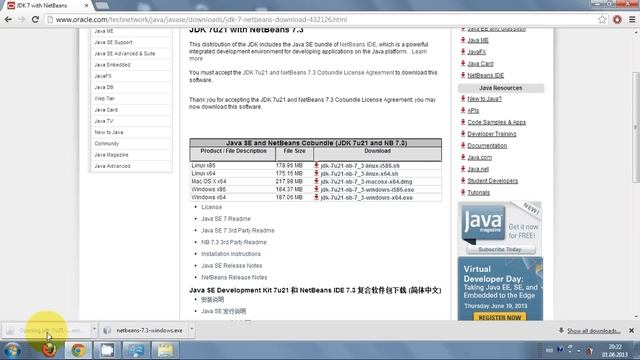Screen dimensions: 640x360
Task: Open the file explorer folder in taskbar
Action: tap(165, 350)
